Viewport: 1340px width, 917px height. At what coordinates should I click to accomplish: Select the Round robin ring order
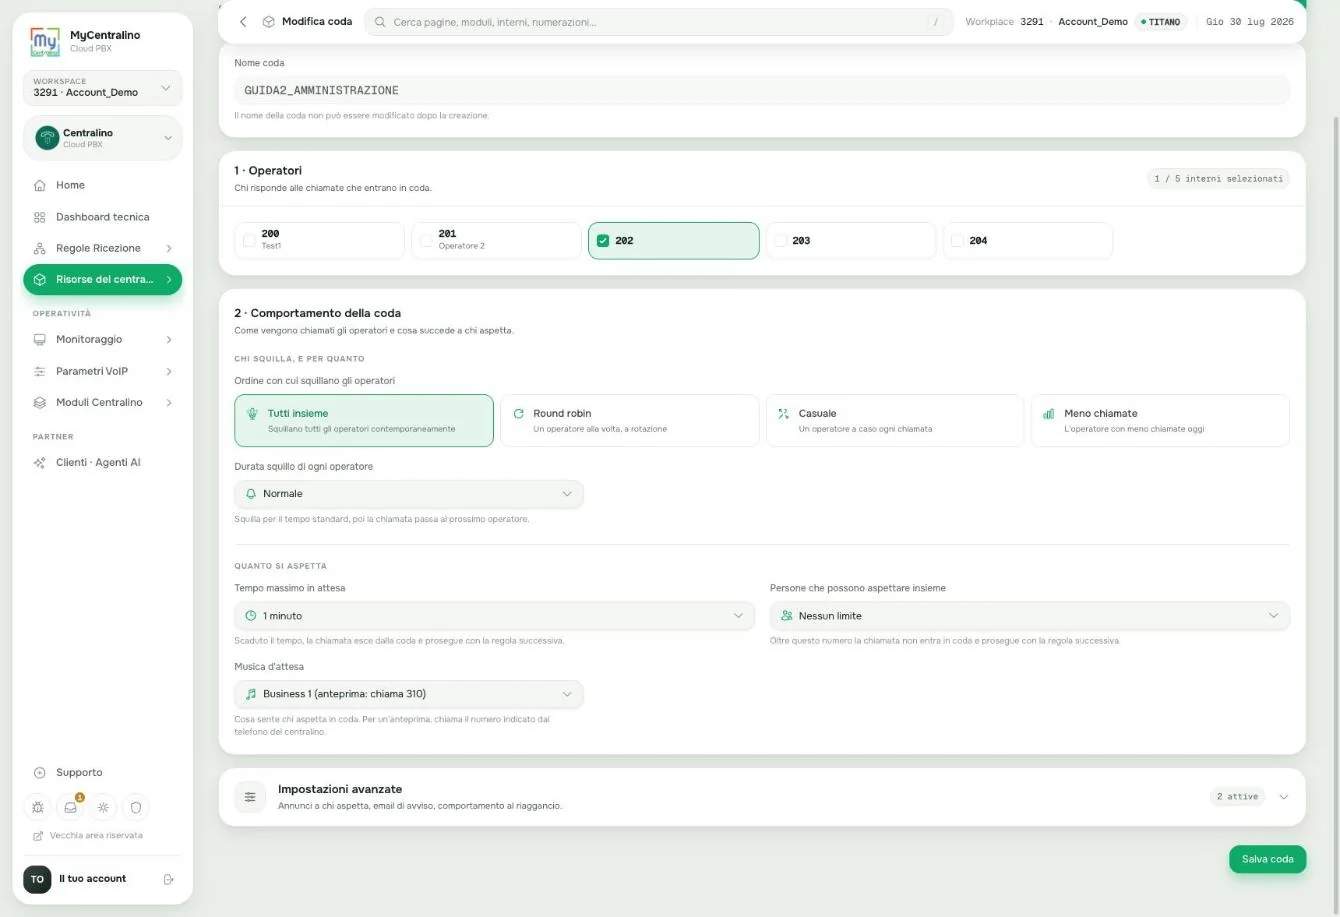(x=630, y=420)
